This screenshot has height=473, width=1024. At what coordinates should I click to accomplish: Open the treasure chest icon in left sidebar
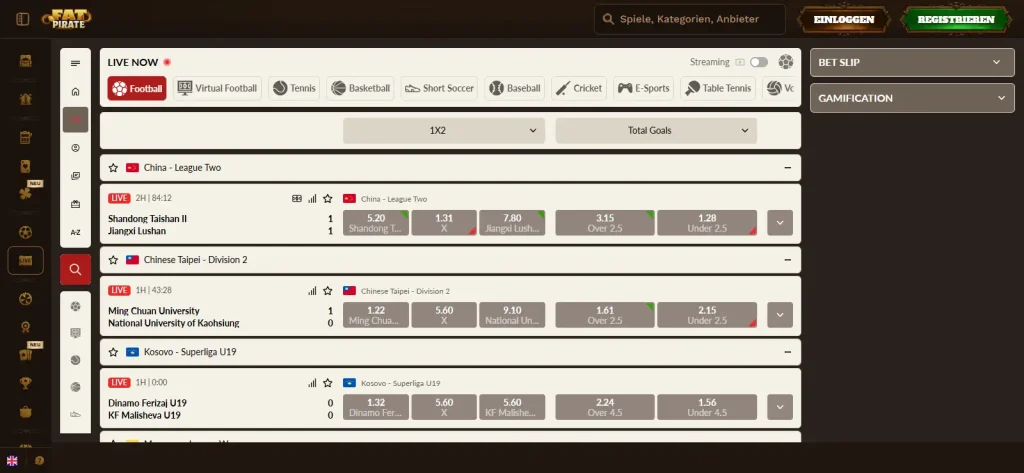click(x=25, y=61)
